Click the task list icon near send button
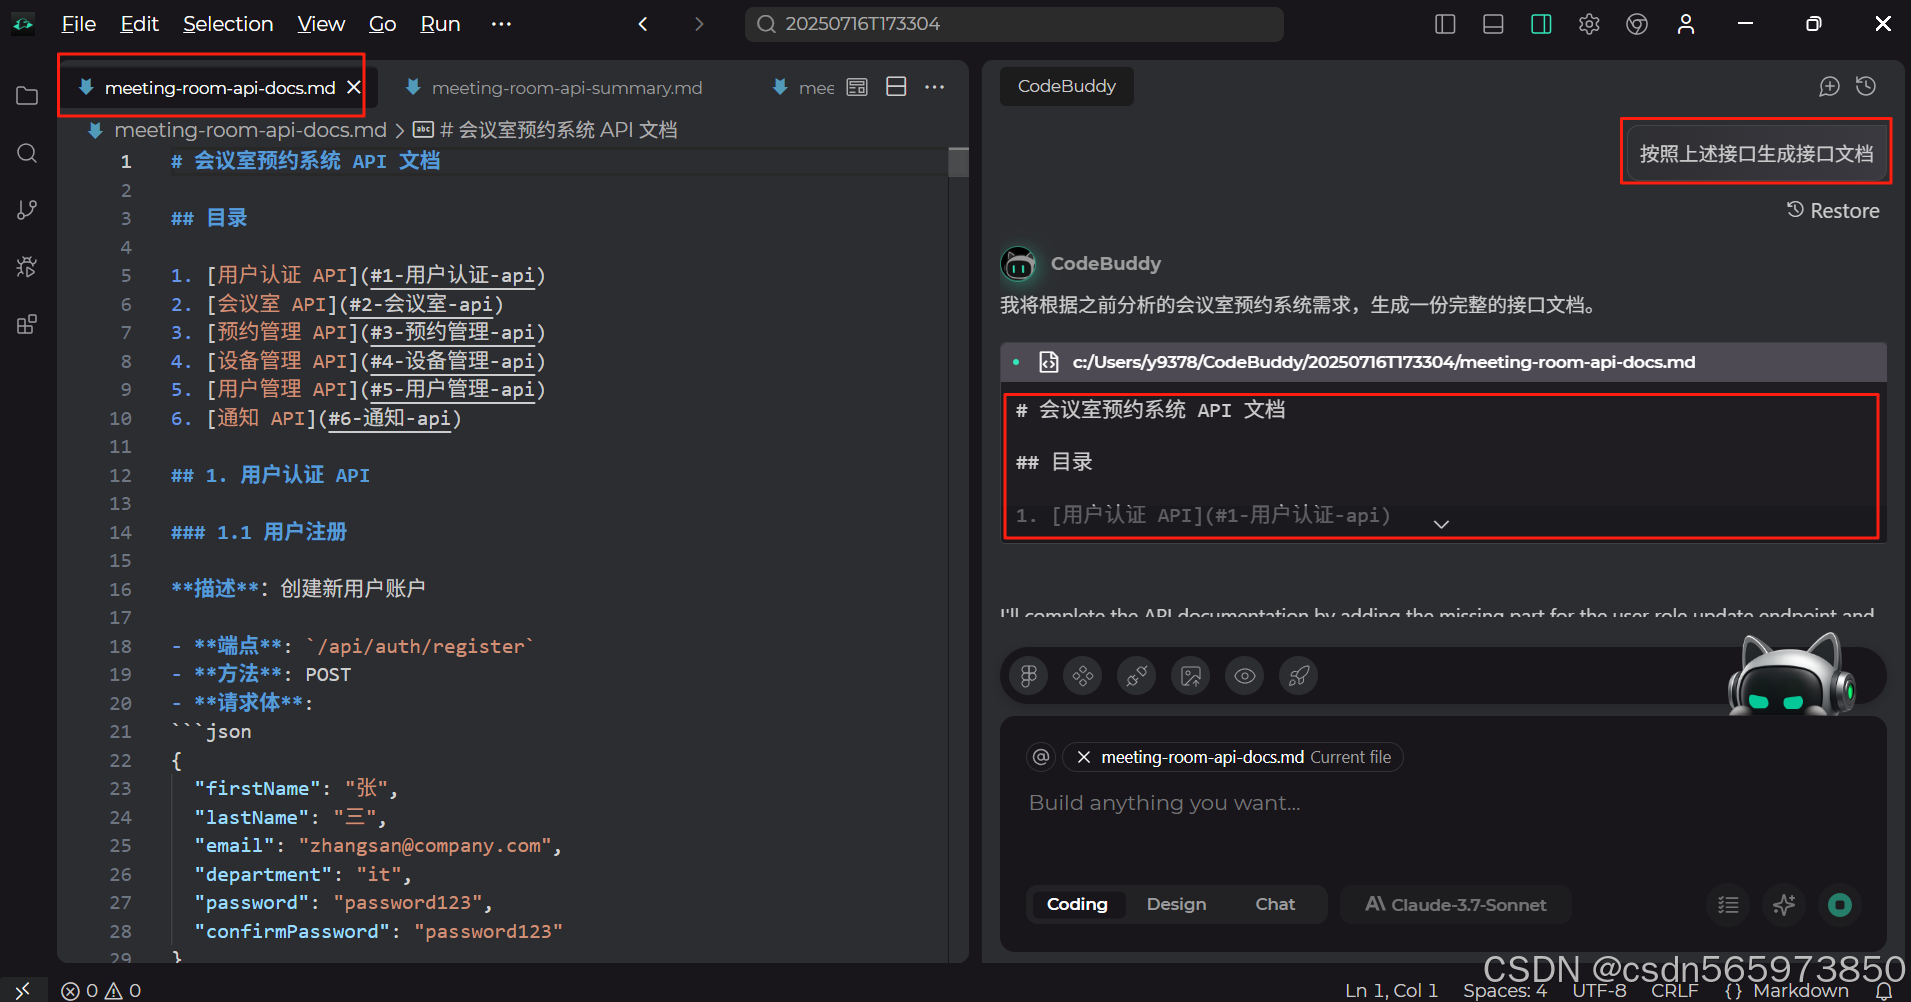1911x1002 pixels. [1728, 905]
